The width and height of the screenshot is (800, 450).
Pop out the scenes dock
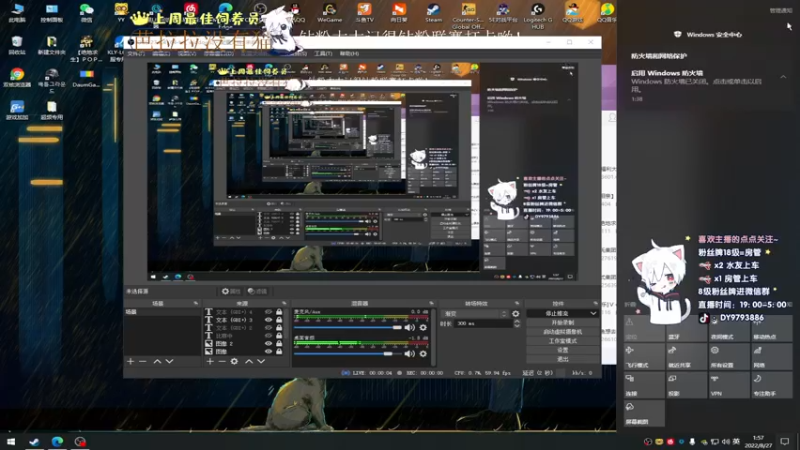point(196,303)
